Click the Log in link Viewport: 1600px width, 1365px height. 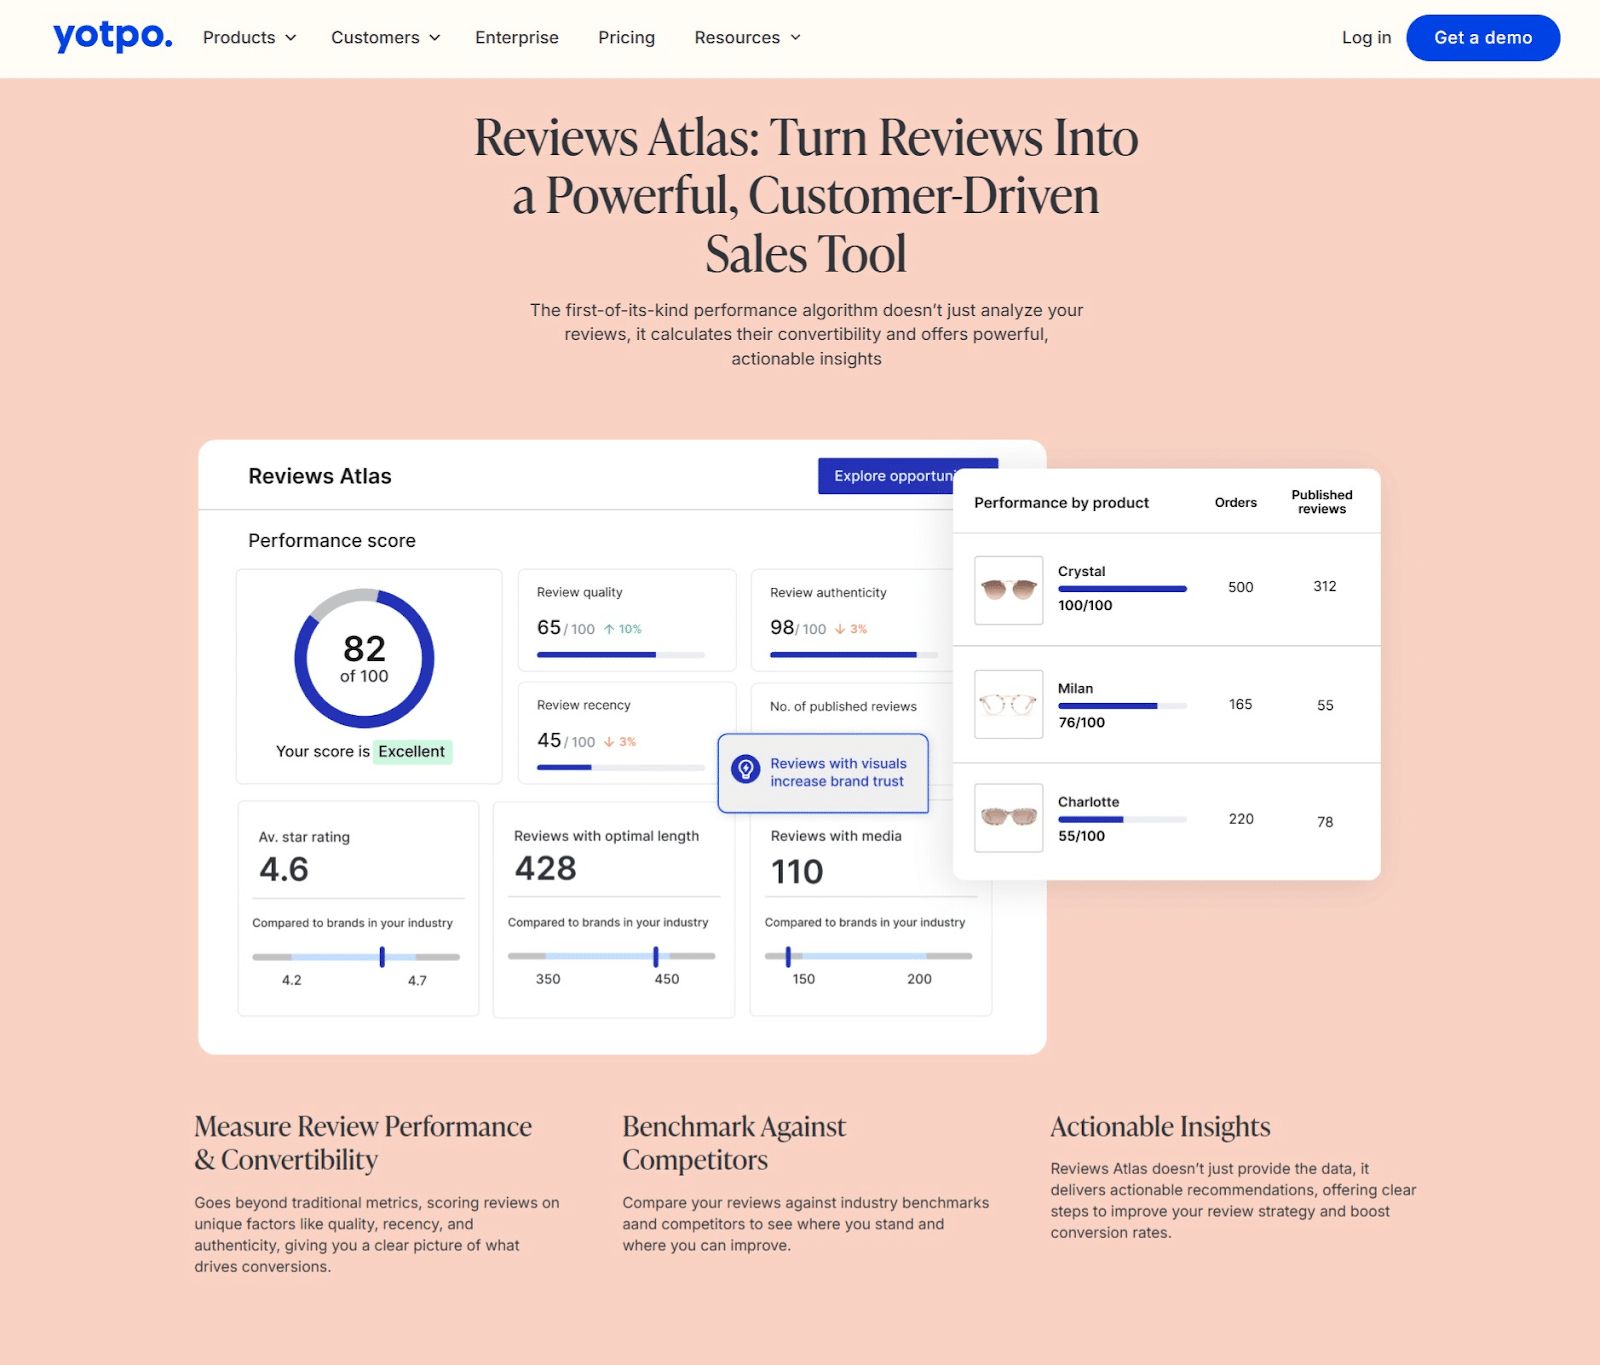tap(1365, 37)
